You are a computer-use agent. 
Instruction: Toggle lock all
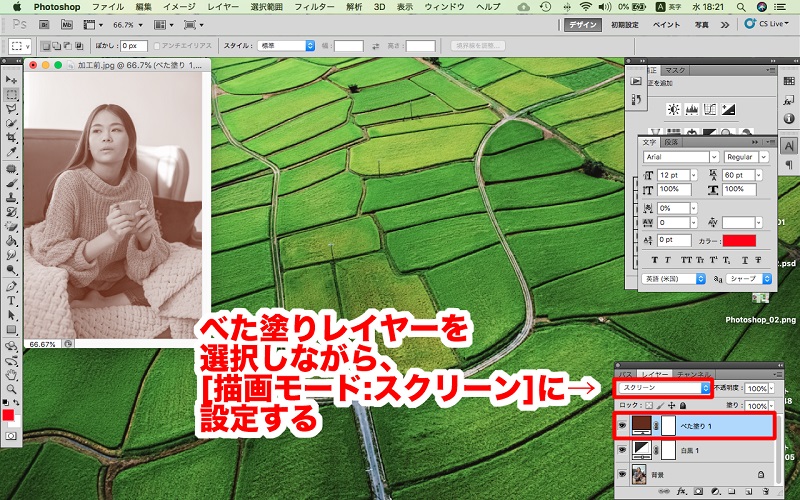pos(683,405)
